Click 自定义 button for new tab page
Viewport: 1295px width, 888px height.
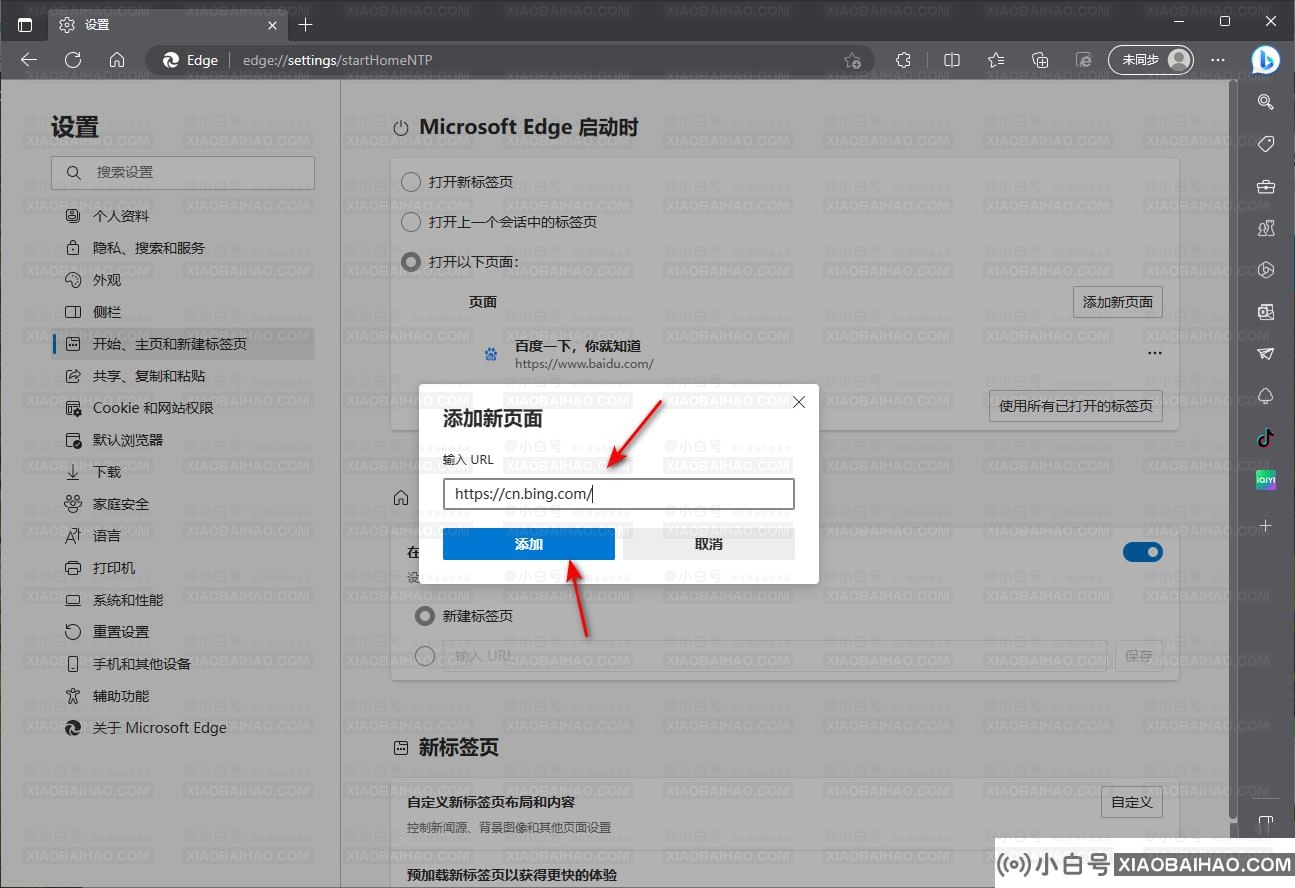coord(1132,802)
